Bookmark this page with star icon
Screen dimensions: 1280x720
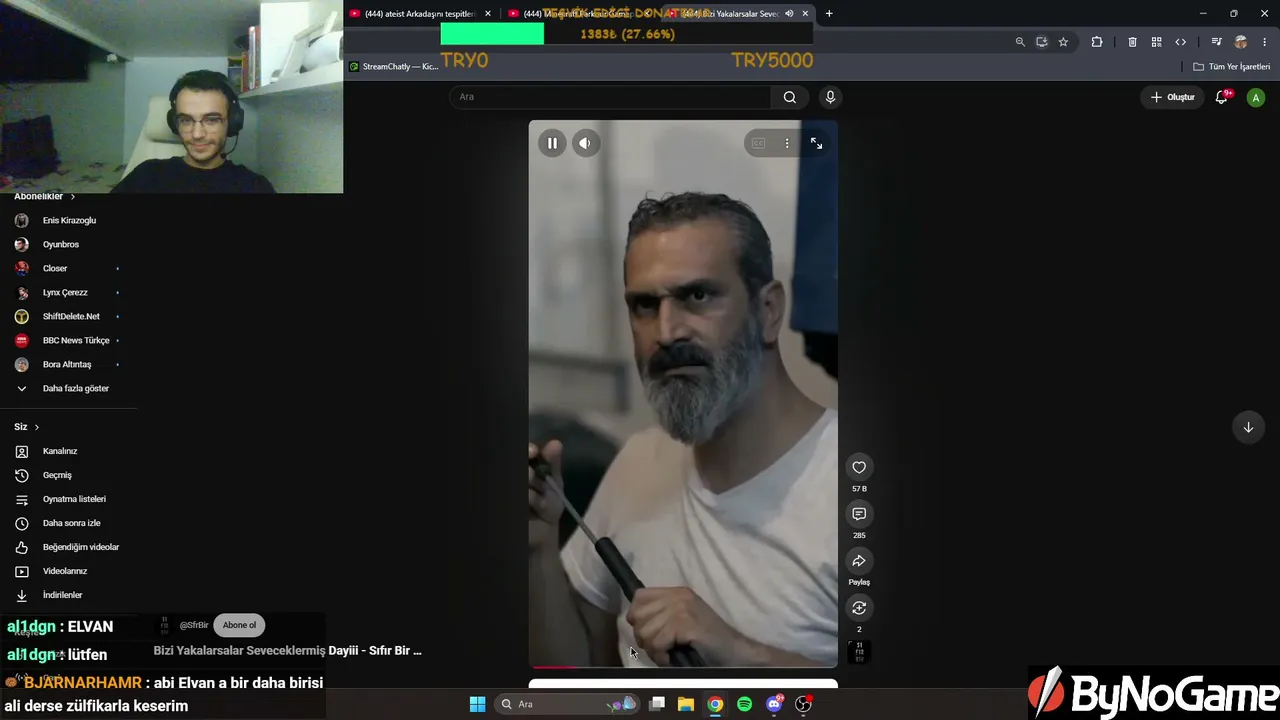pyautogui.click(x=1063, y=42)
